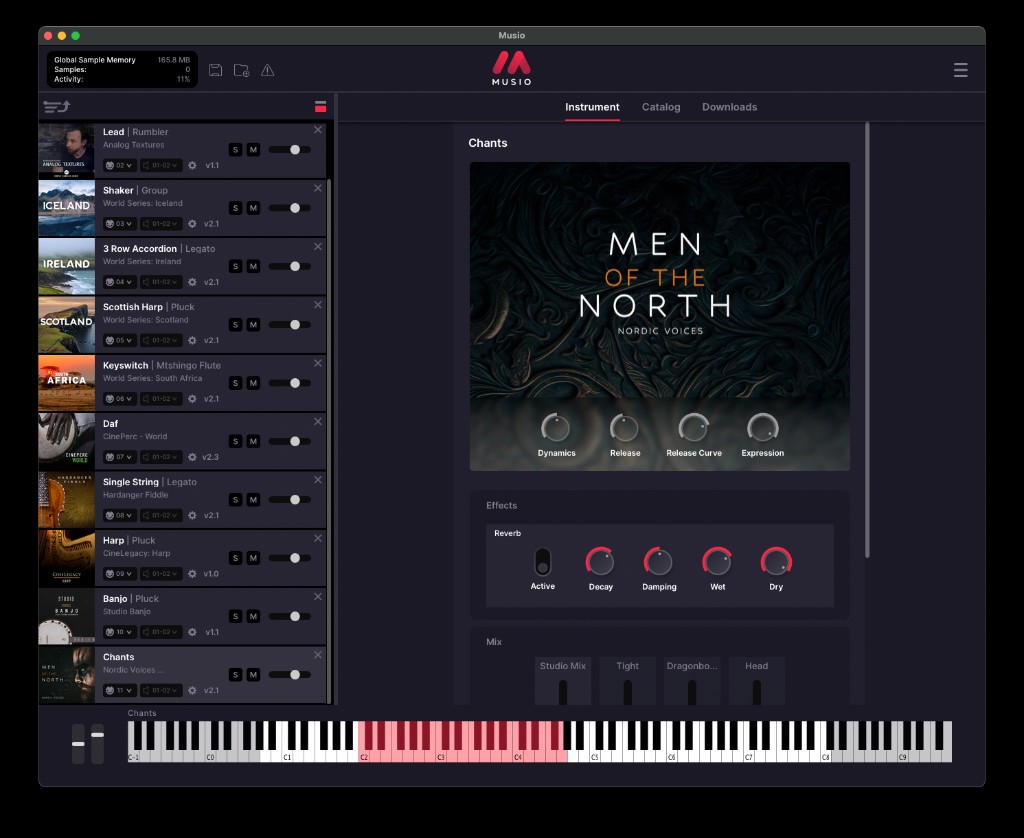This screenshot has height=838, width=1024.
Task: Remove Chants instrument with X icon
Action: click(318, 654)
